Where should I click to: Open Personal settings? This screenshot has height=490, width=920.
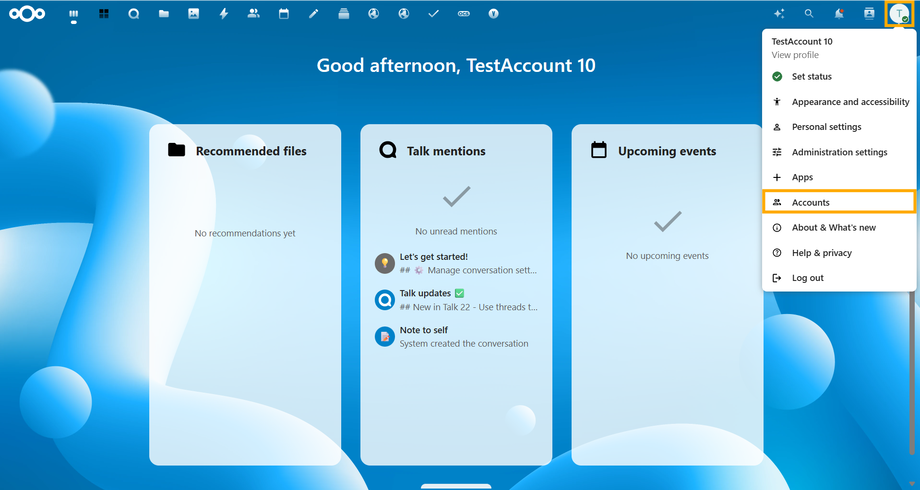click(839, 127)
